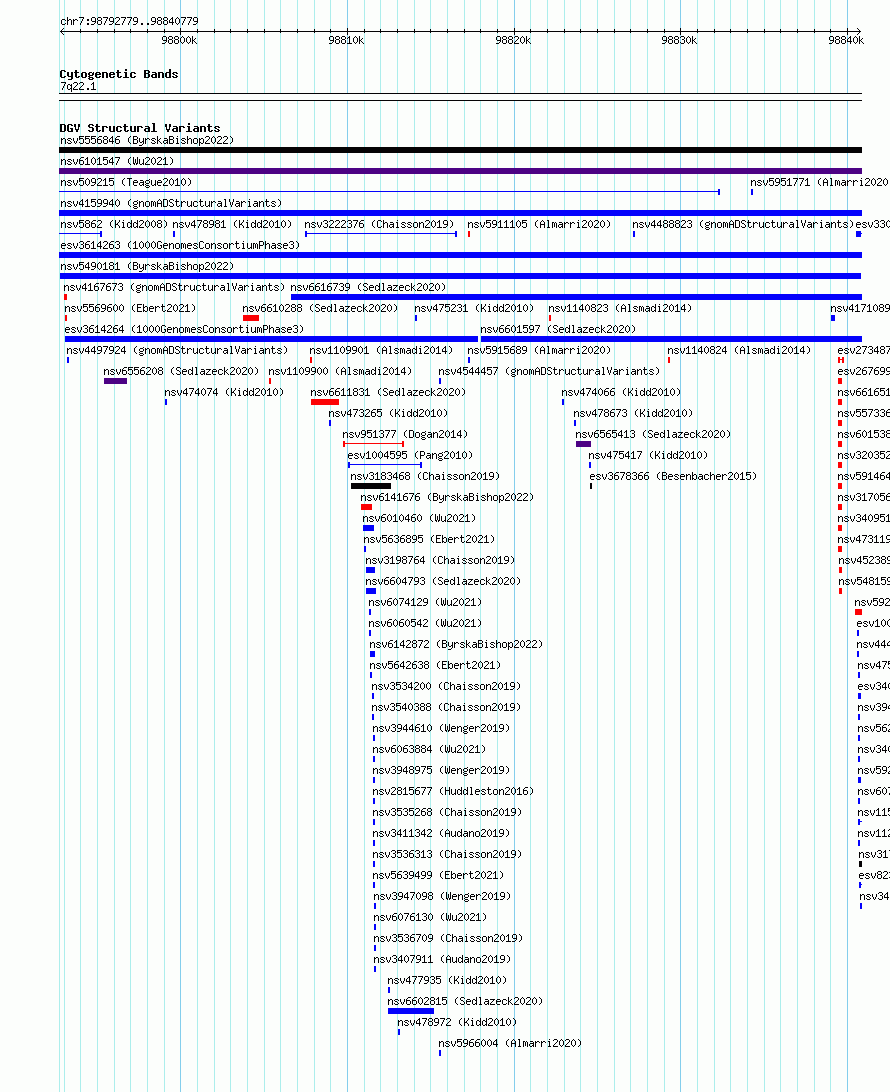Open esv3614263 (1000GenomesConsortiumPhase3) variant
The image size is (890, 1092).
[180, 245]
